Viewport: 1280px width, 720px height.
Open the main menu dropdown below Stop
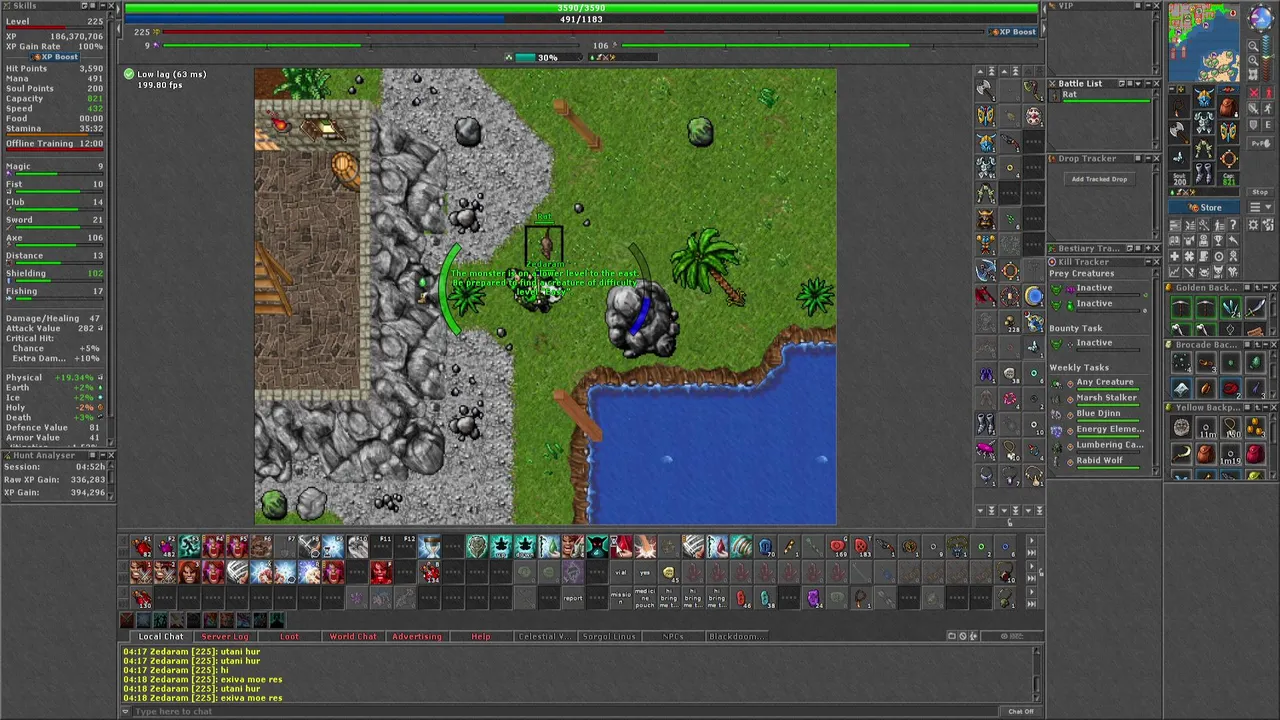(x=1260, y=207)
